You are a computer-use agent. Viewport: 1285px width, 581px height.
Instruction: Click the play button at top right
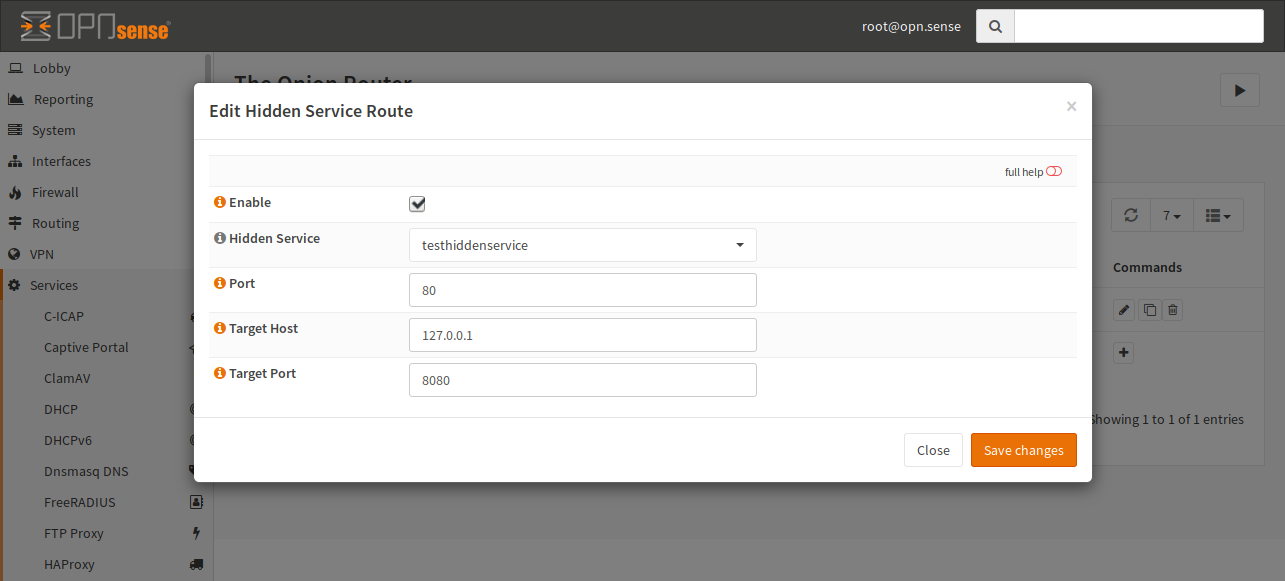pos(1239,90)
